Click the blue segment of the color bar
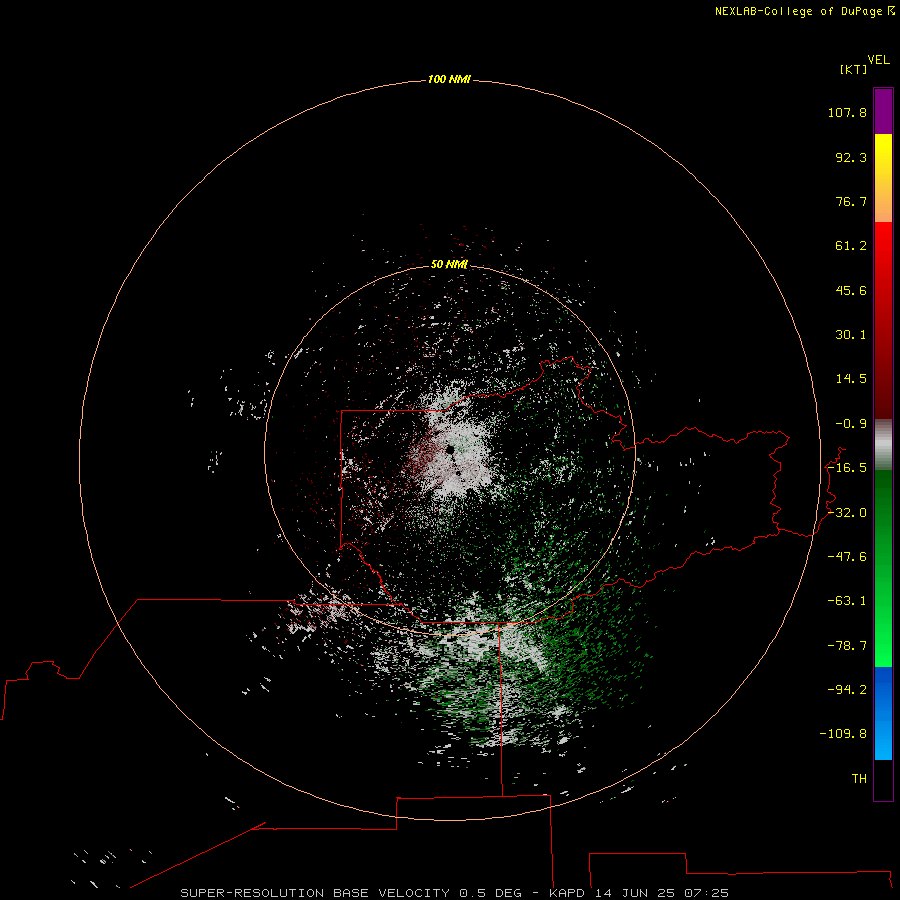Screen dimensions: 900x900 (x=883, y=713)
